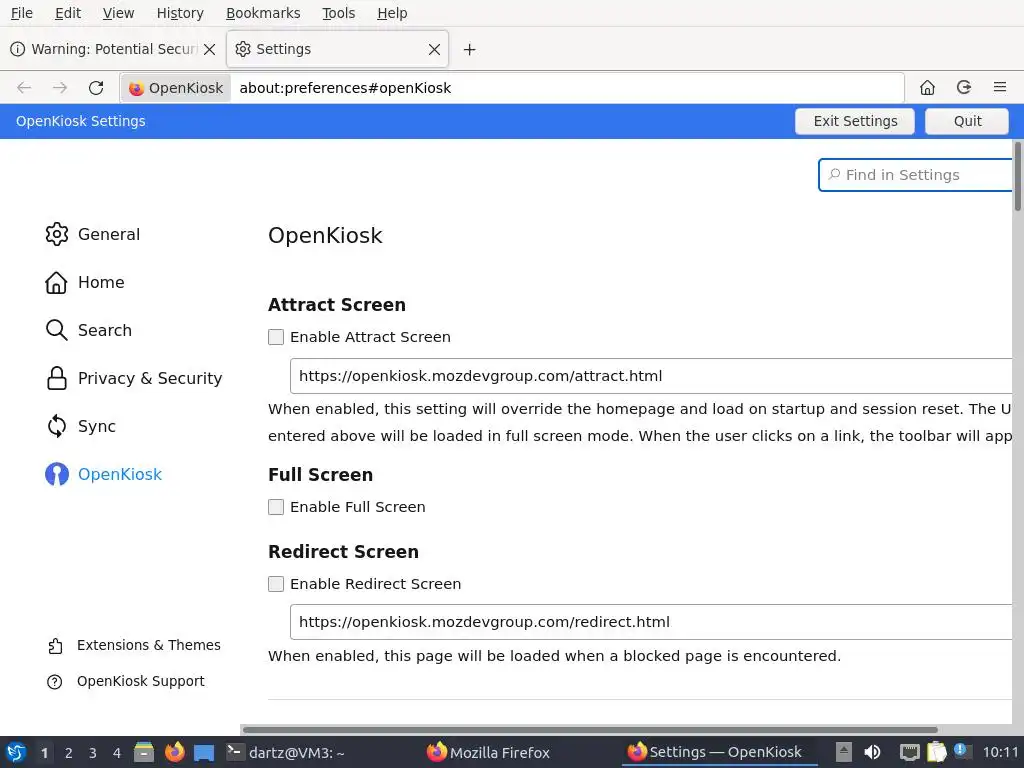
Task: Enable Full Screen checkbox
Action: tap(276, 507)
